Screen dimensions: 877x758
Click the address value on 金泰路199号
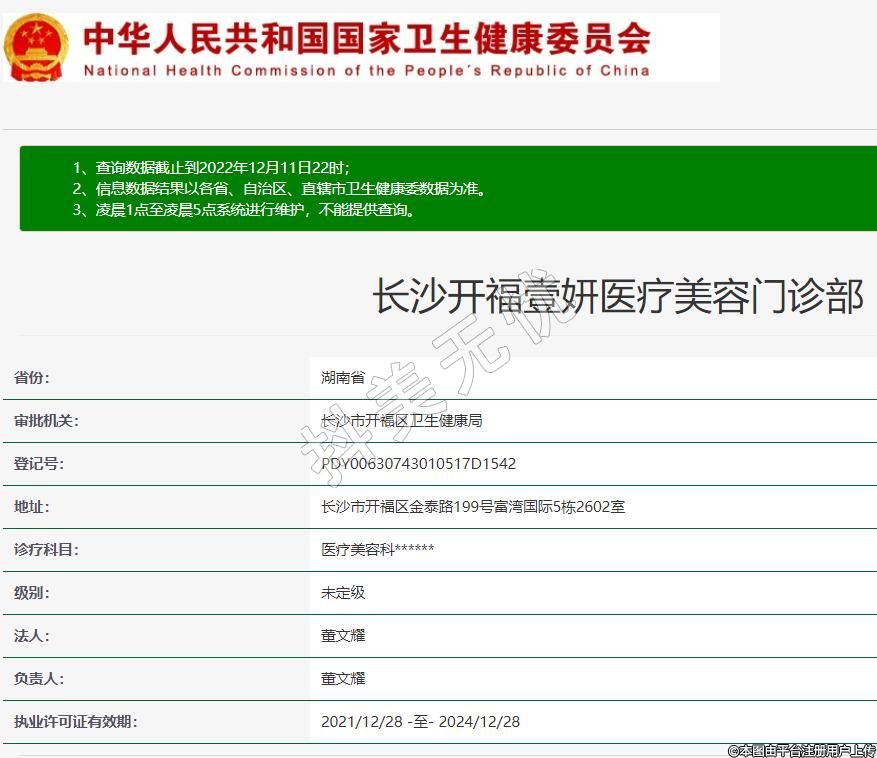472,507
